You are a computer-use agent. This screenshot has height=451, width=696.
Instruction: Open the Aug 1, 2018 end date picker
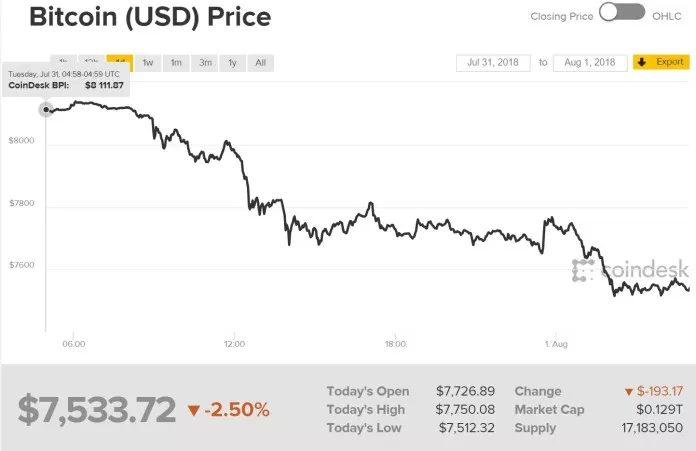[591, 62]
